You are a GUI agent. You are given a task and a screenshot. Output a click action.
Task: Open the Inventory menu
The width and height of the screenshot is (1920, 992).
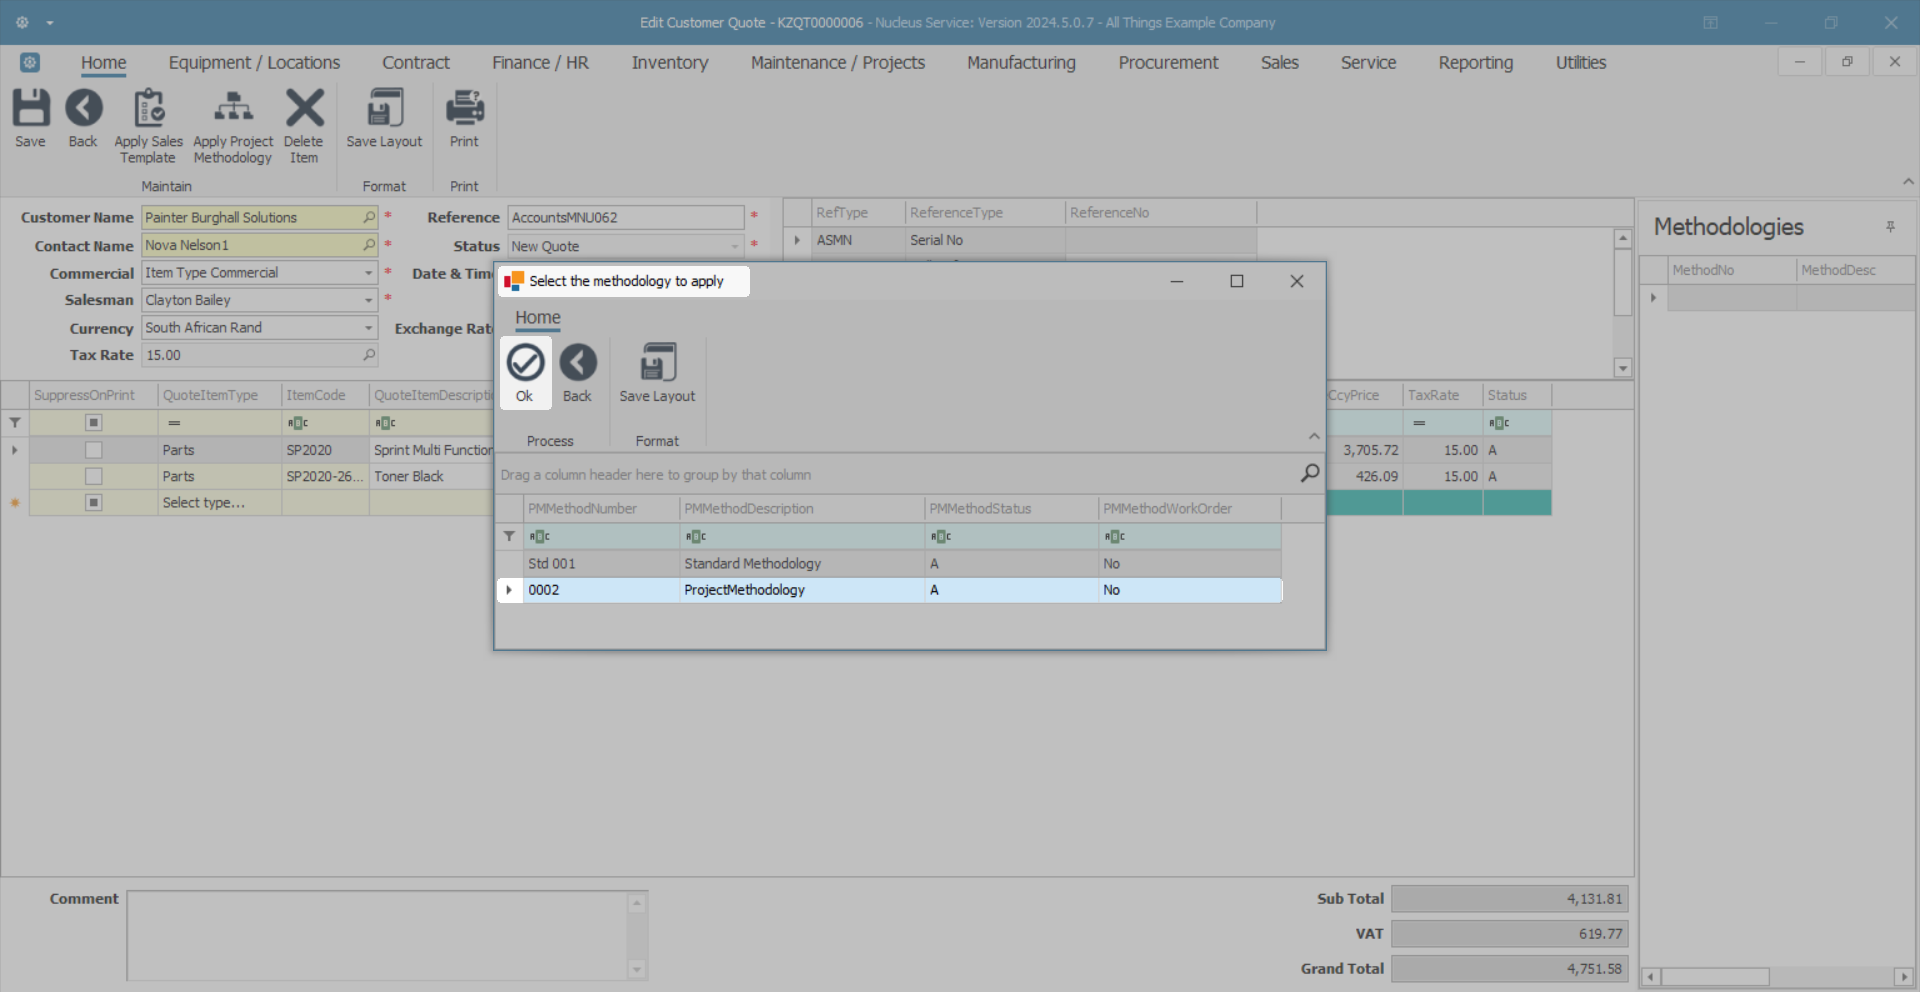click(670, 62)
